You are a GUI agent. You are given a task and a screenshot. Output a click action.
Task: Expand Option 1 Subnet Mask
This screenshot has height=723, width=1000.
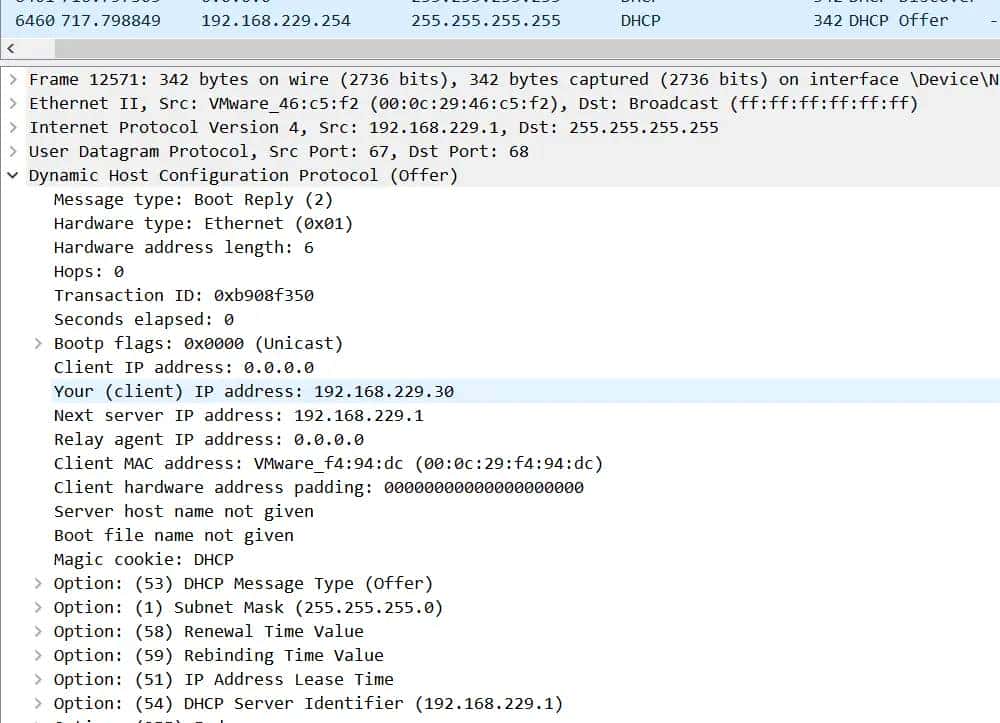[x=38, y=607]
